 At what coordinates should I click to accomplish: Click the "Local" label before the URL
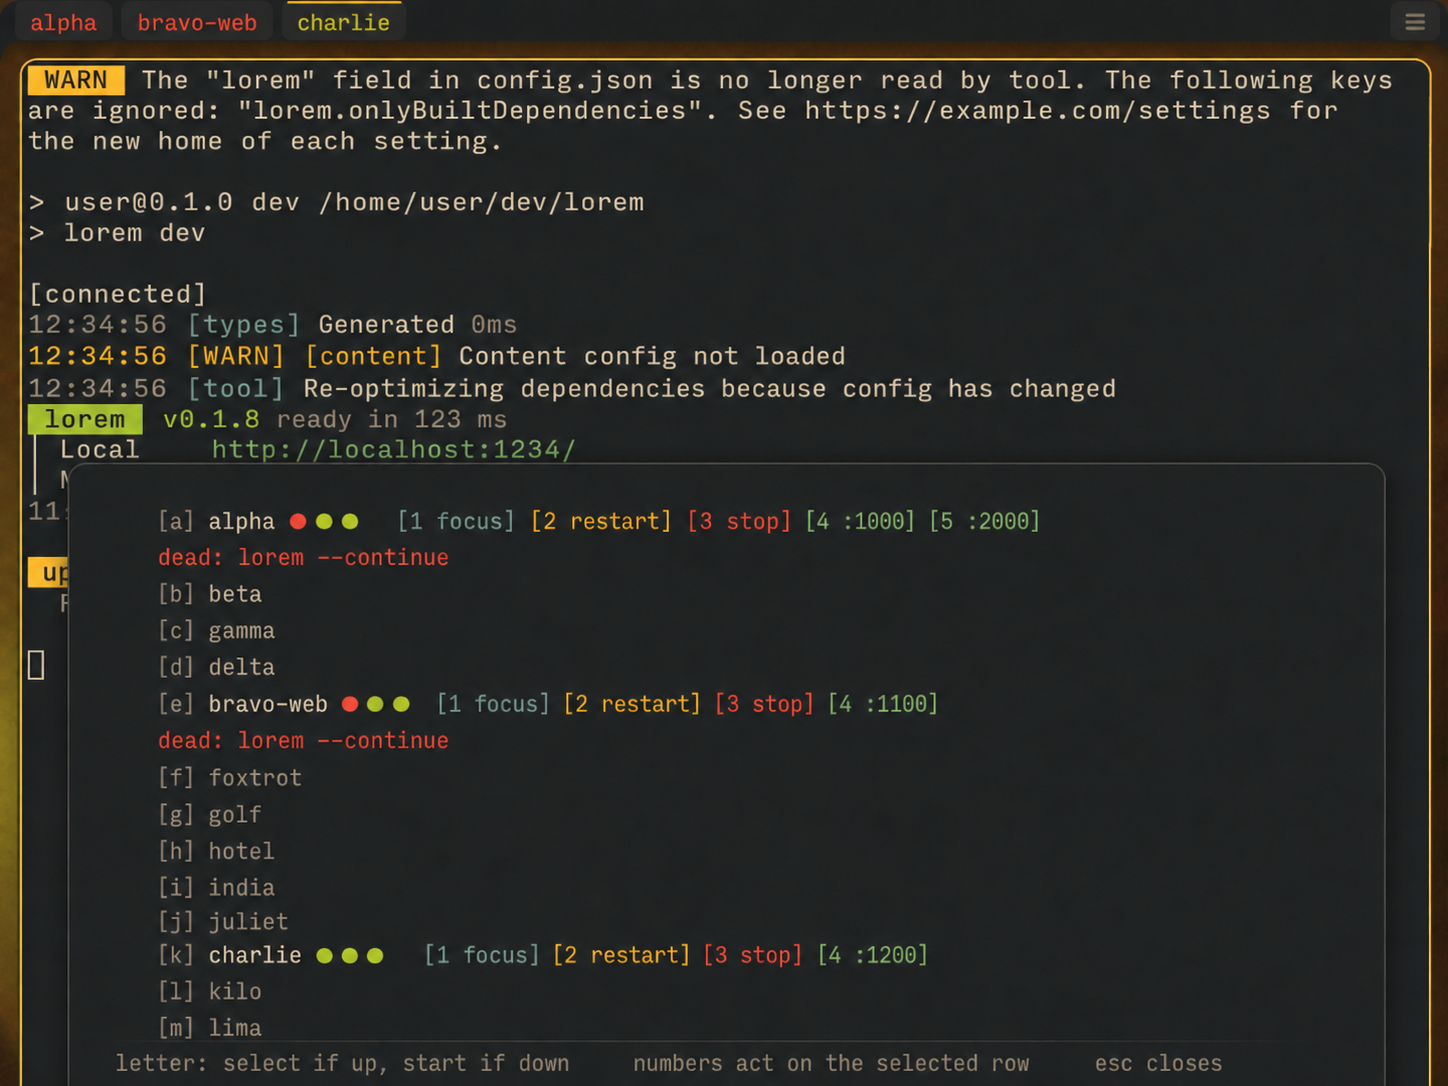[x=99, y=449]
